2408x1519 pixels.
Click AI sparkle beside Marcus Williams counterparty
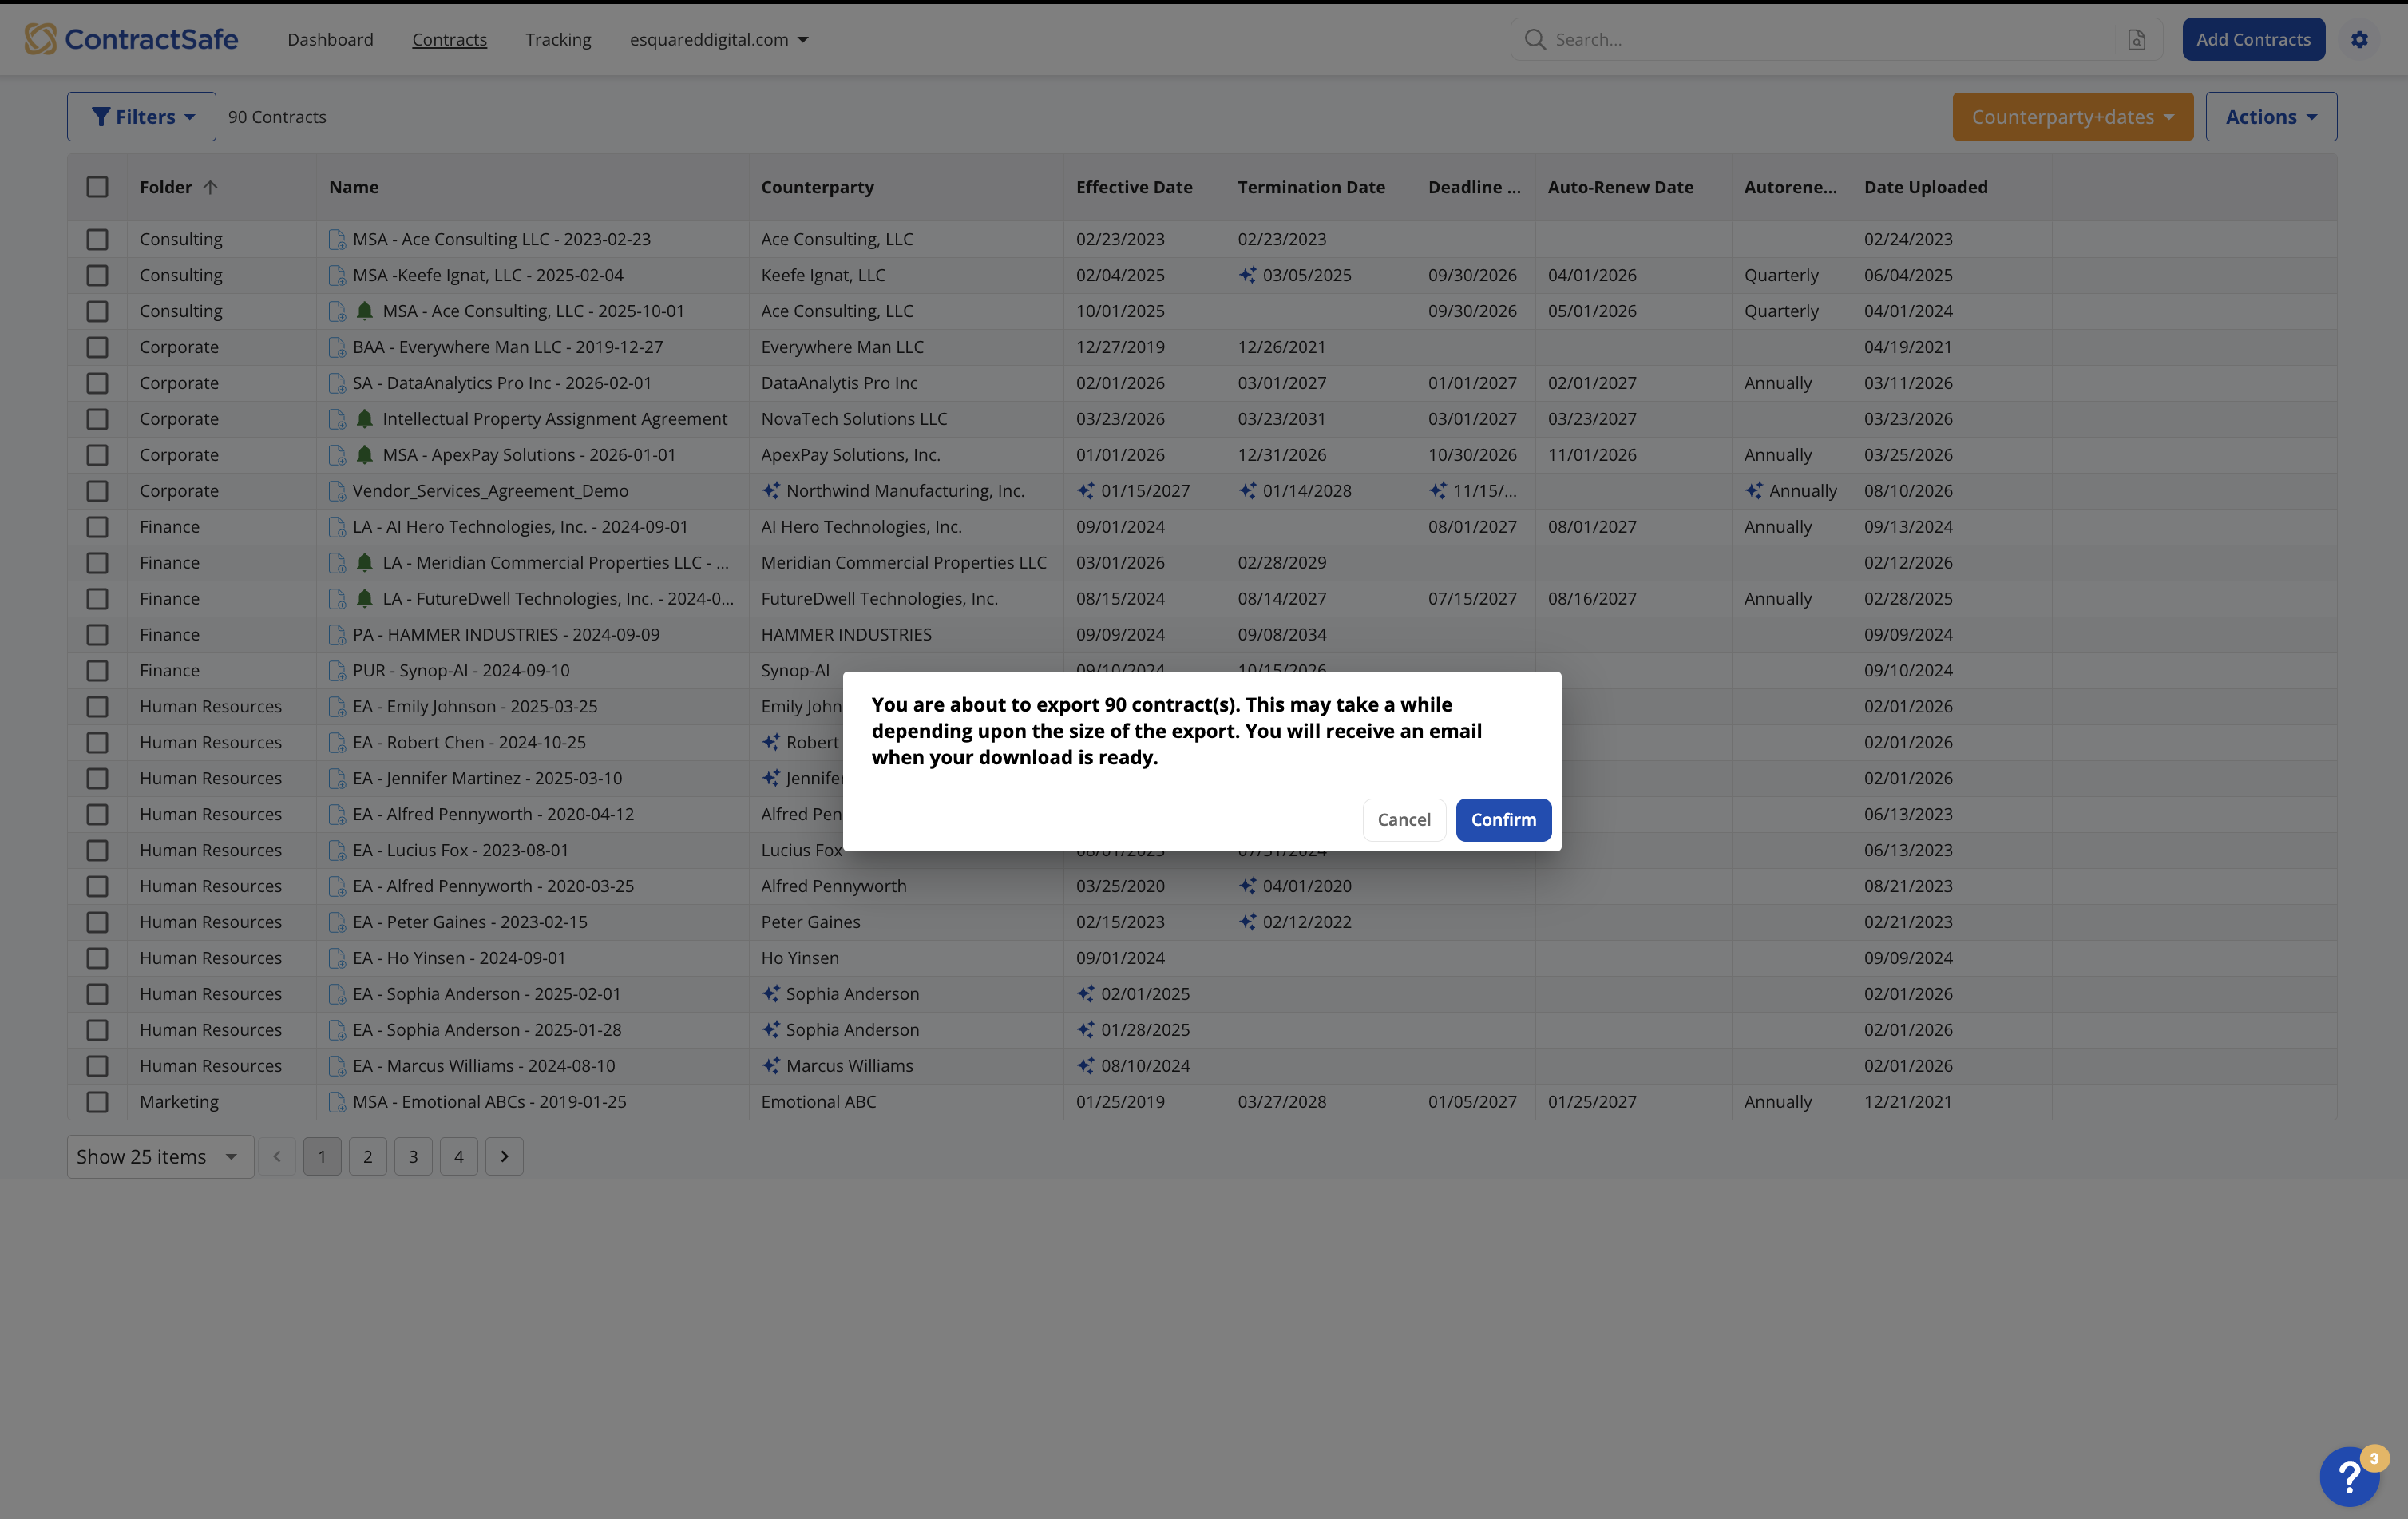pyautogui.click(x=771, y=1066)
